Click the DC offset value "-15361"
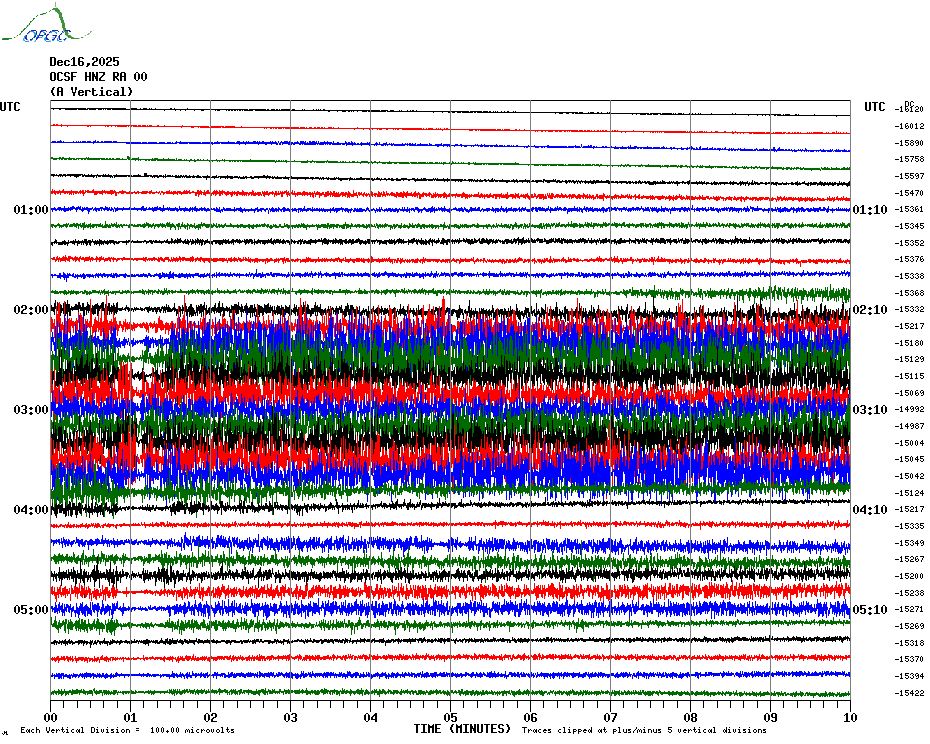930x744 pixels. [909, 209]
